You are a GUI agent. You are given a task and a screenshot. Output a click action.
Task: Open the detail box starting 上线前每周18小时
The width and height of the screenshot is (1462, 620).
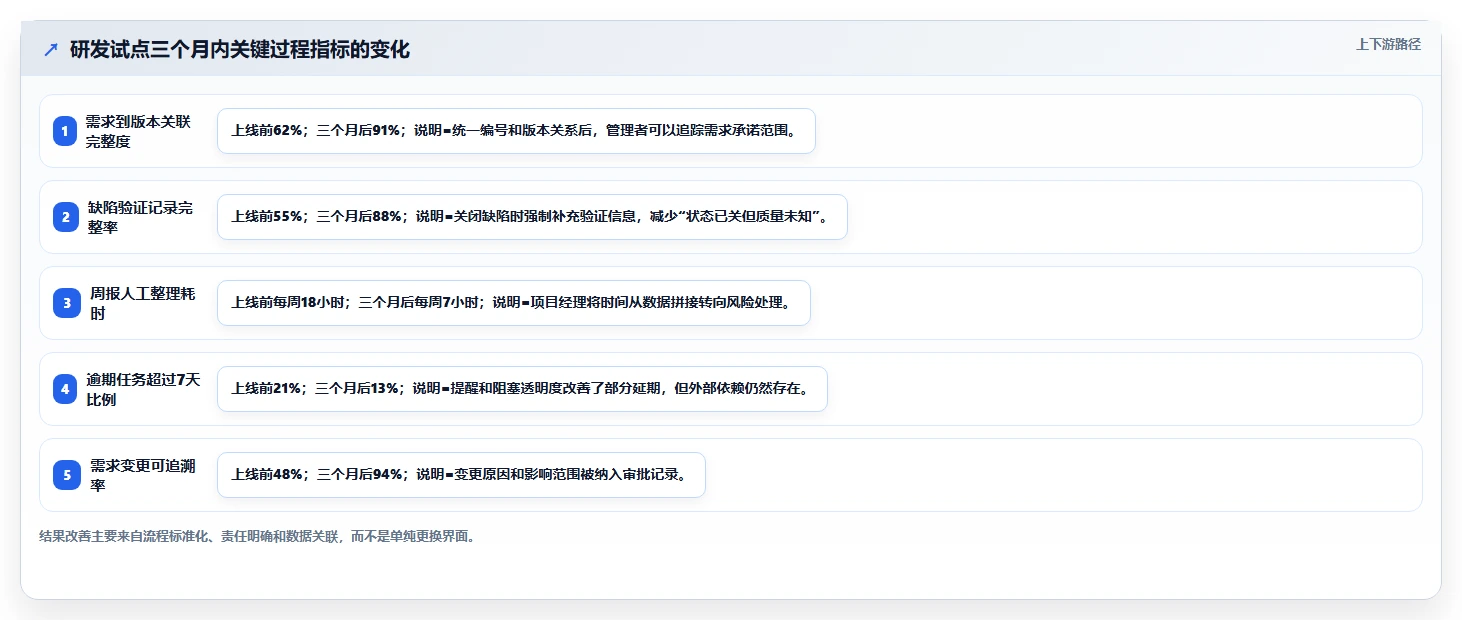[514, 303]
